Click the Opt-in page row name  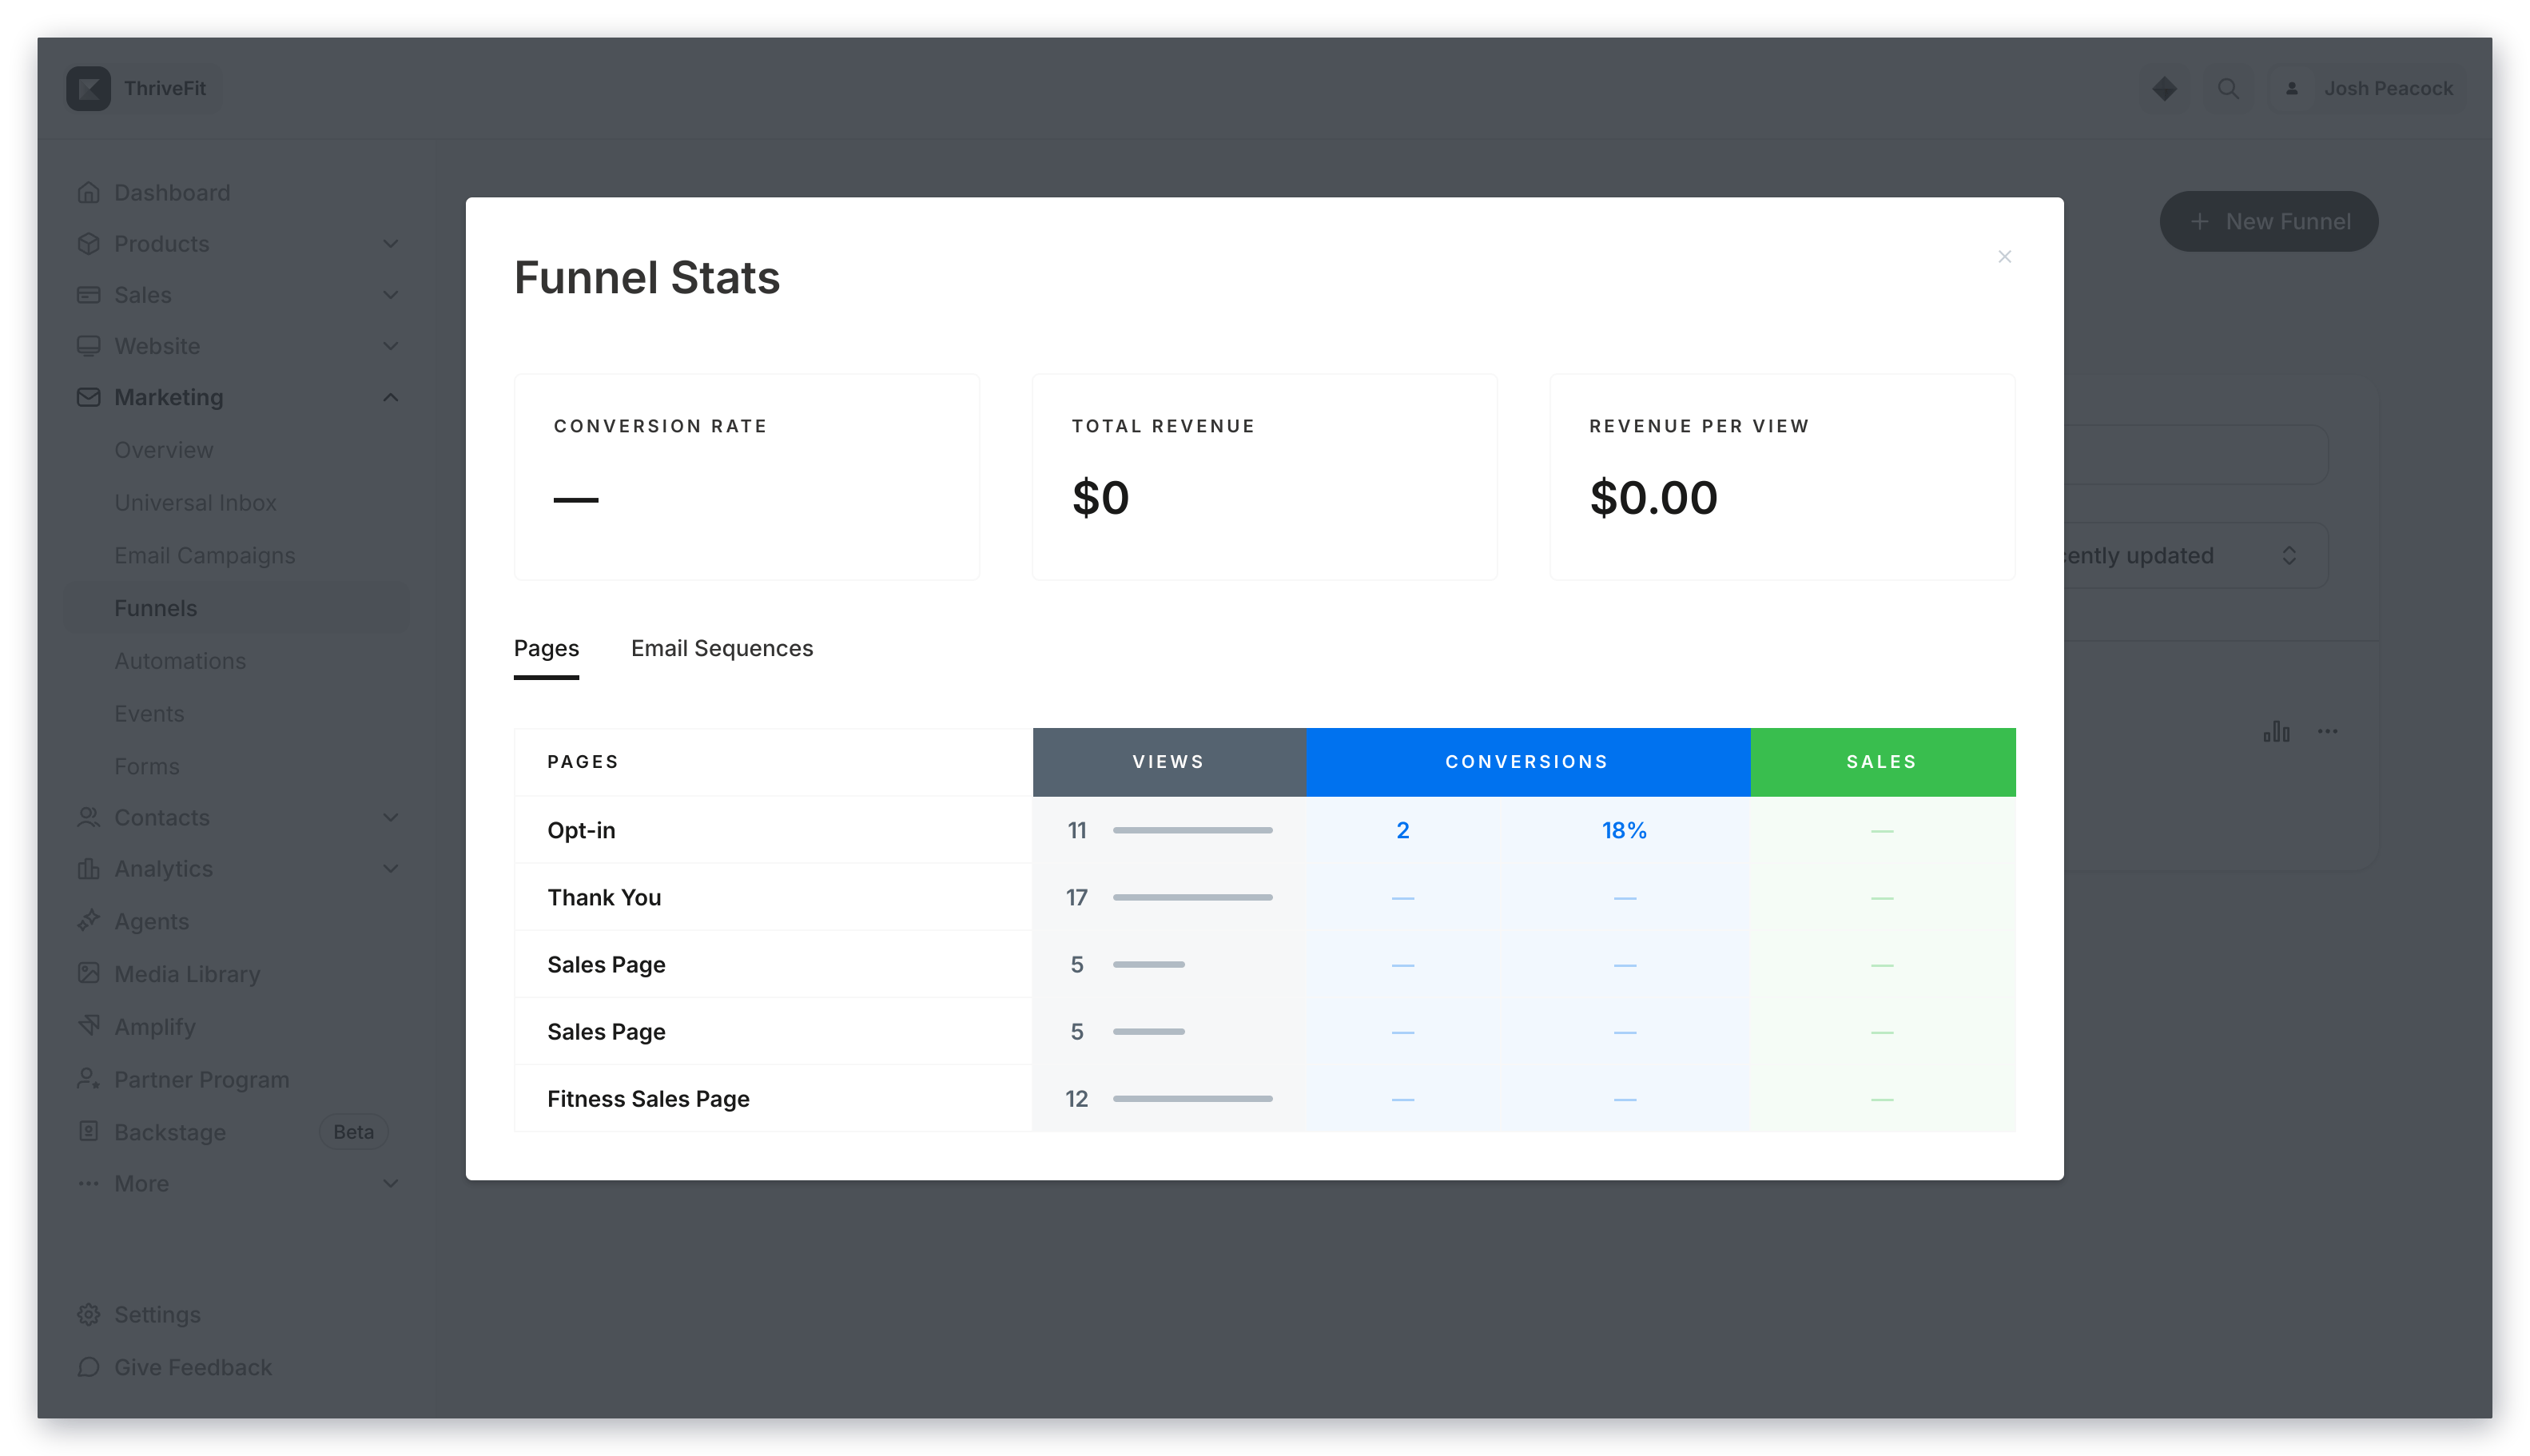tap(581, 830)
